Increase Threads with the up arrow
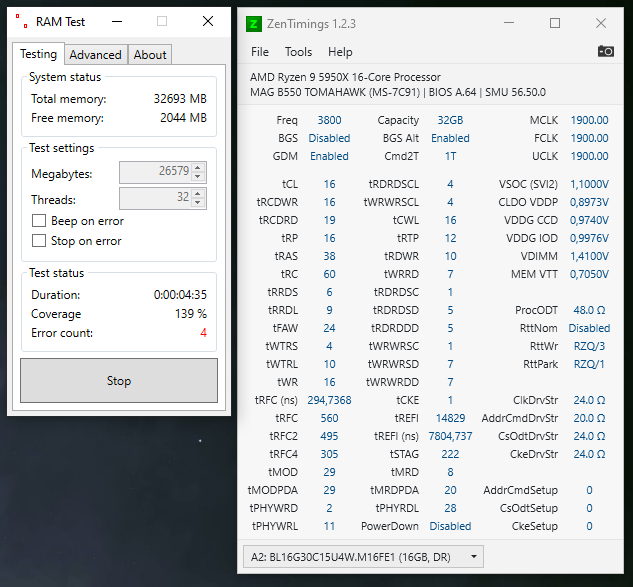Image resolution: width=633 pixels, height=587 pixels. tap(198, 193)
